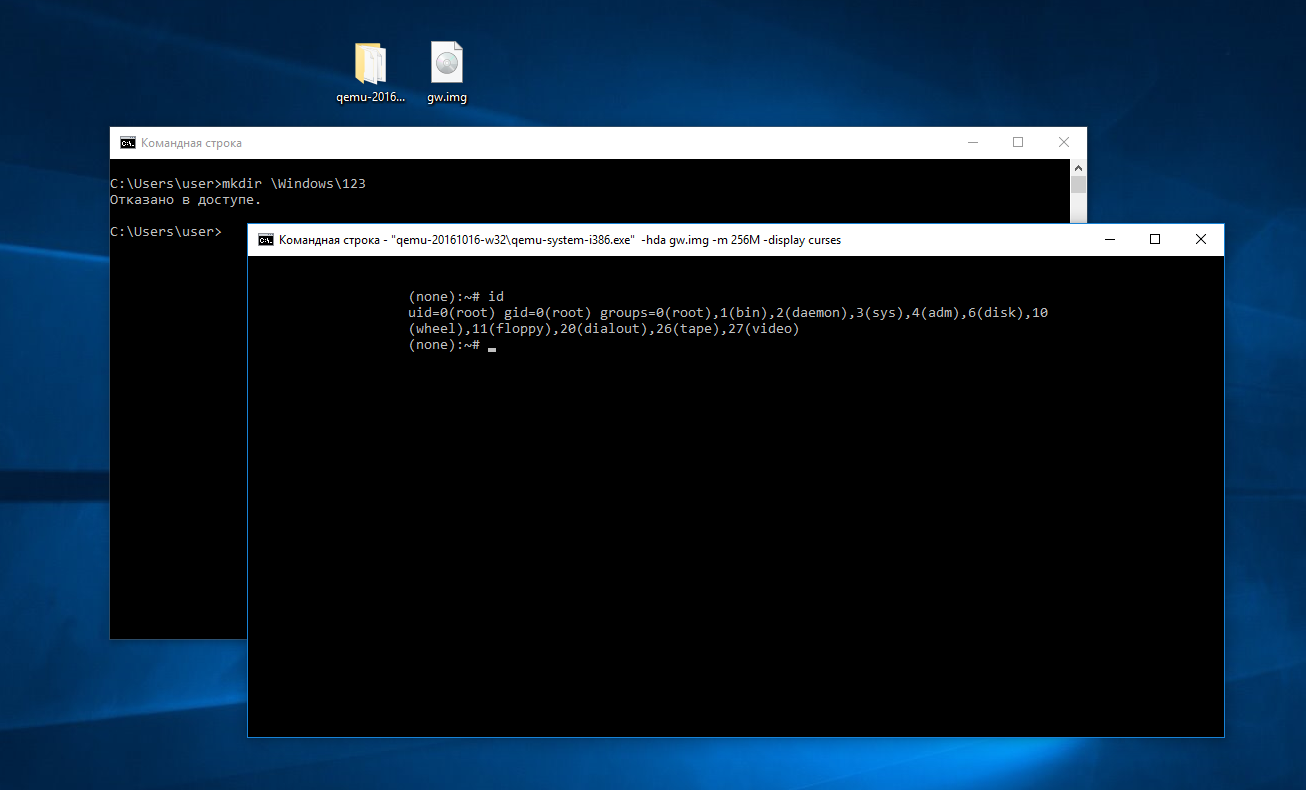Image resolution: width=1306 pixels, height=790 pixels.
Task: Click the back window title 'Командная строка'
Action: [x=191, y=143]
